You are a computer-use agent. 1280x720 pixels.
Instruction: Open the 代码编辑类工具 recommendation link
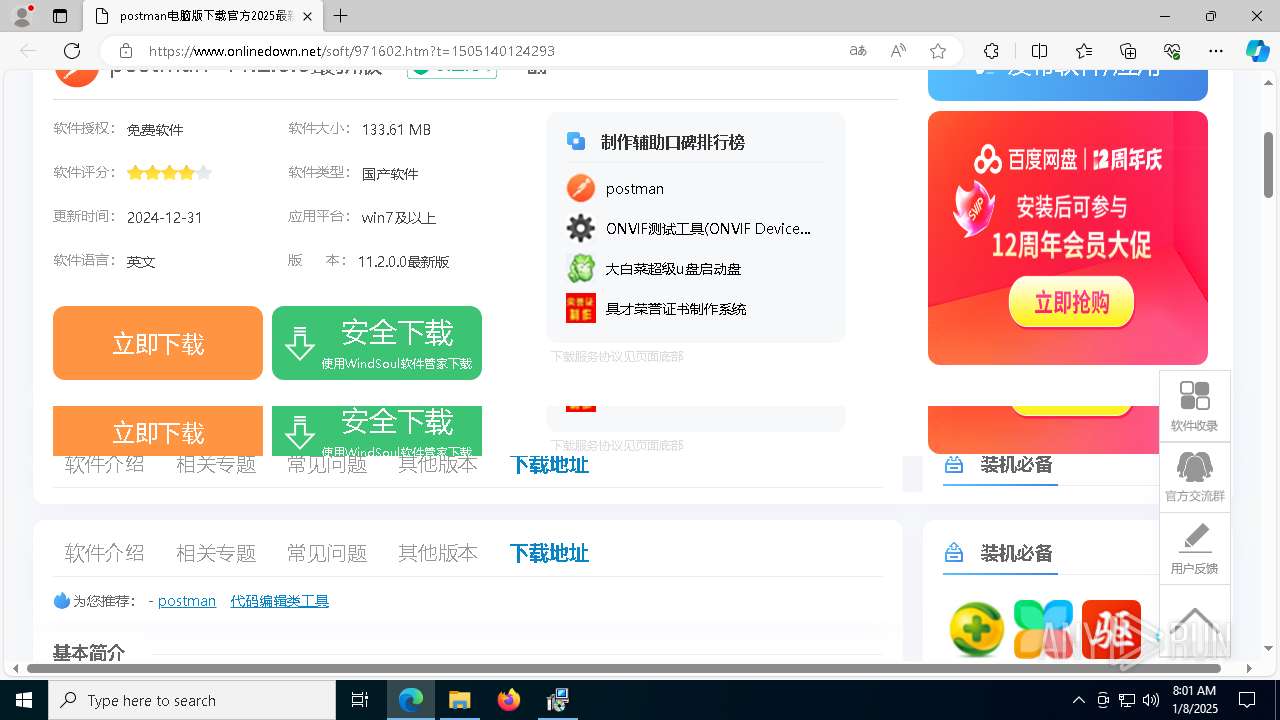pos(280,600)
